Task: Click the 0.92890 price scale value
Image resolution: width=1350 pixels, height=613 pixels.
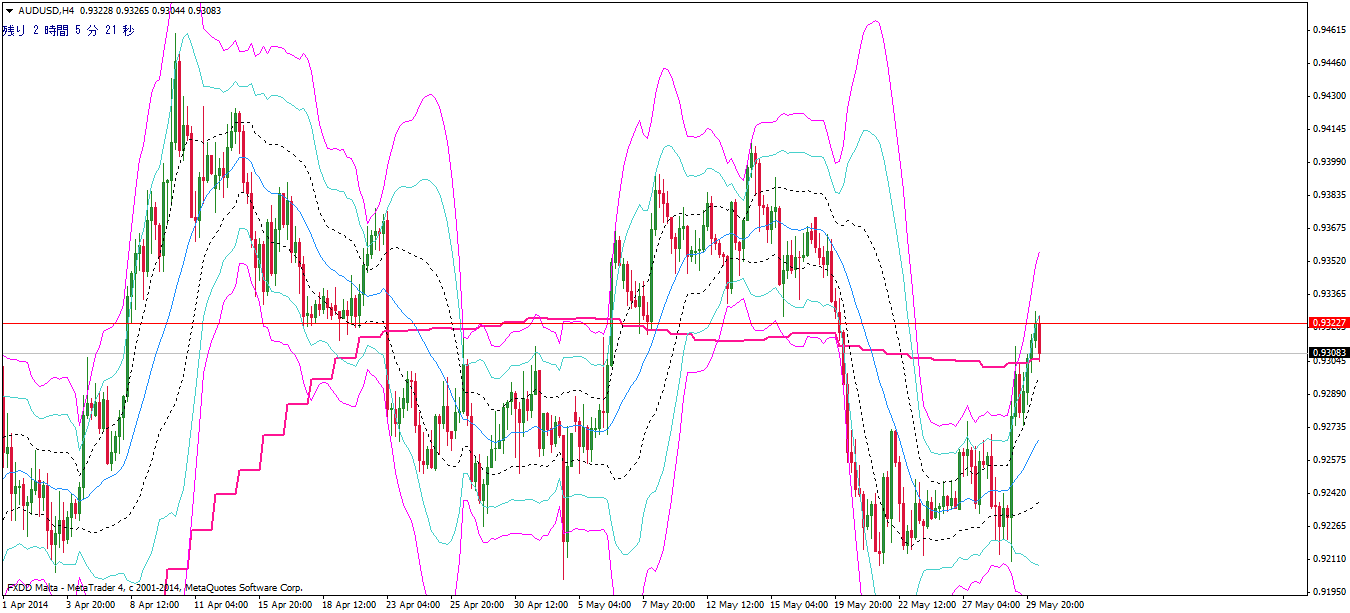Action: (x=1329, y=394)
